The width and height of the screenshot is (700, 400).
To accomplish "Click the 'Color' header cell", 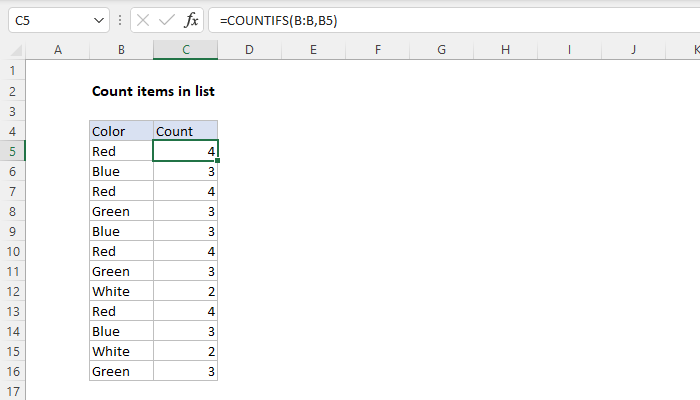I will pyautogui.click(x=121, y=131).
